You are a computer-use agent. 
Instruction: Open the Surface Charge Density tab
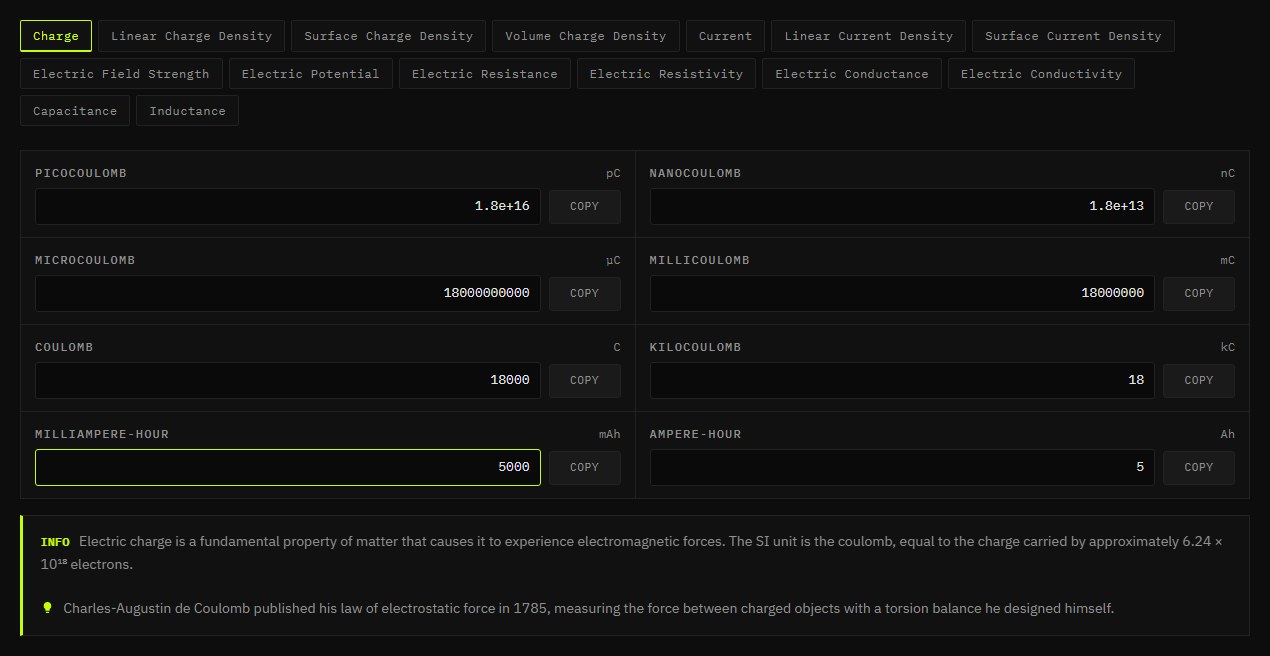(388, 36)
